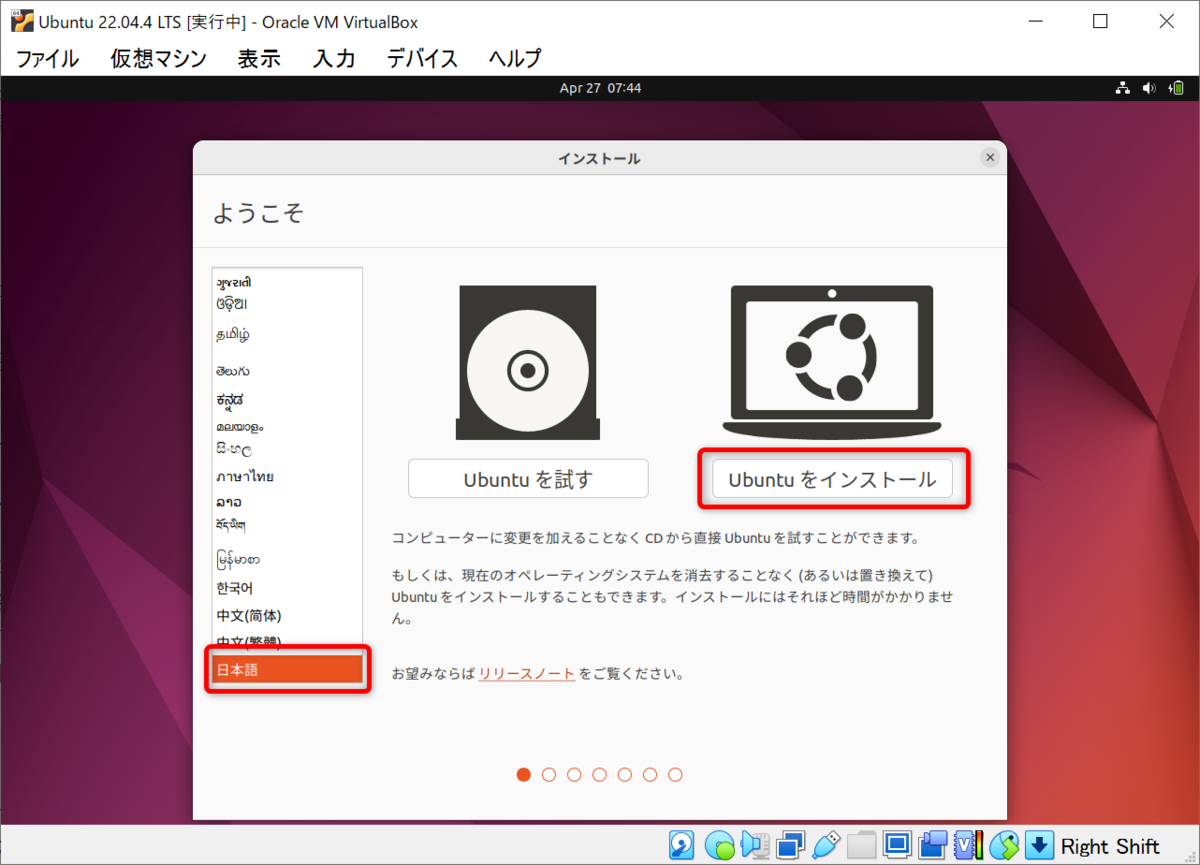Click the Ubuntu network icon in top panel
Screen dimensions: 1200x865
click(1124, 88)
